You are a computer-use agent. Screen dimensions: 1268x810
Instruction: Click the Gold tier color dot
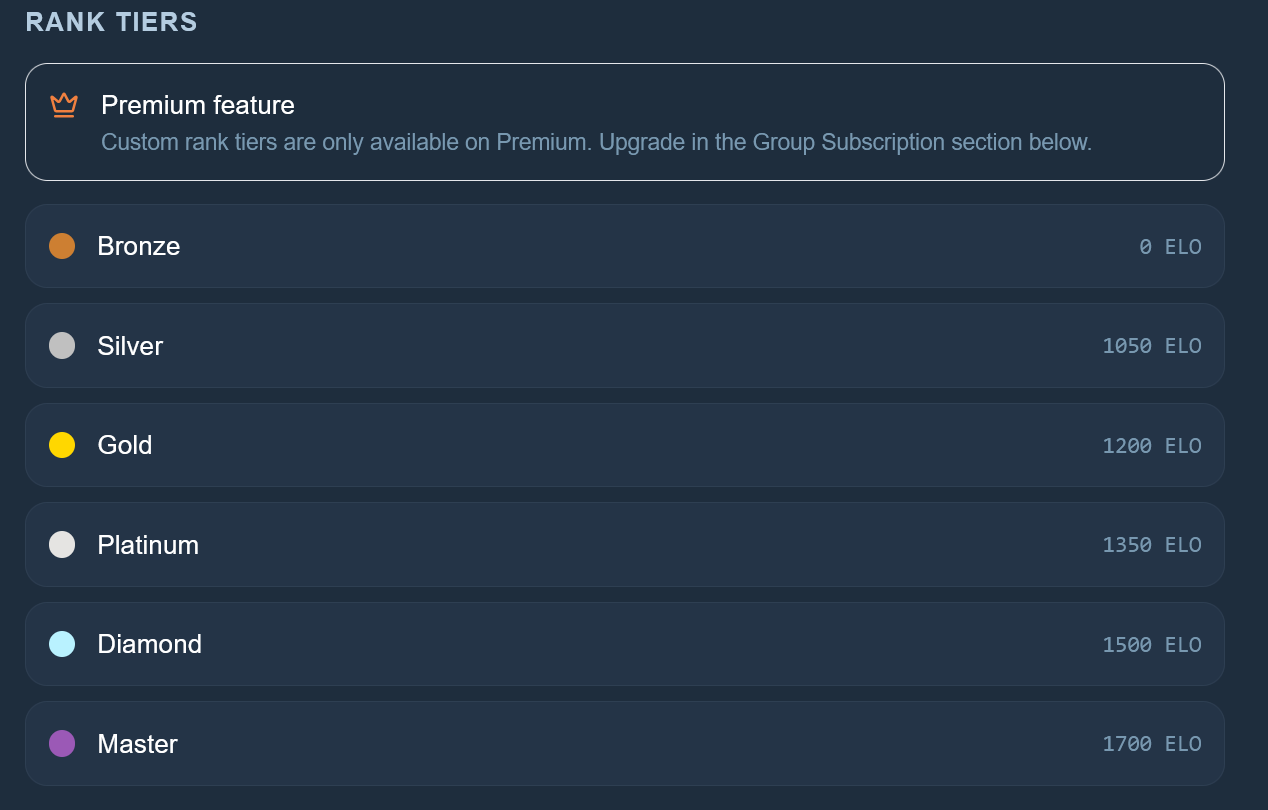point(62,445)
